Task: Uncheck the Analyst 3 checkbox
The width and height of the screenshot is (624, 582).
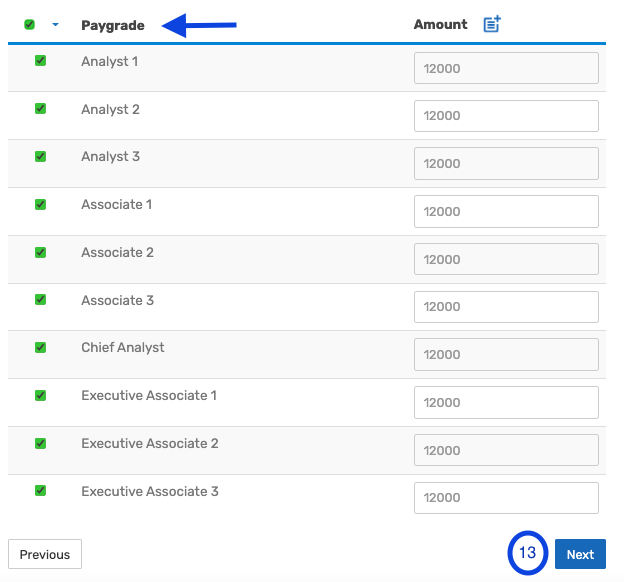Action: [x=40, y=156]
